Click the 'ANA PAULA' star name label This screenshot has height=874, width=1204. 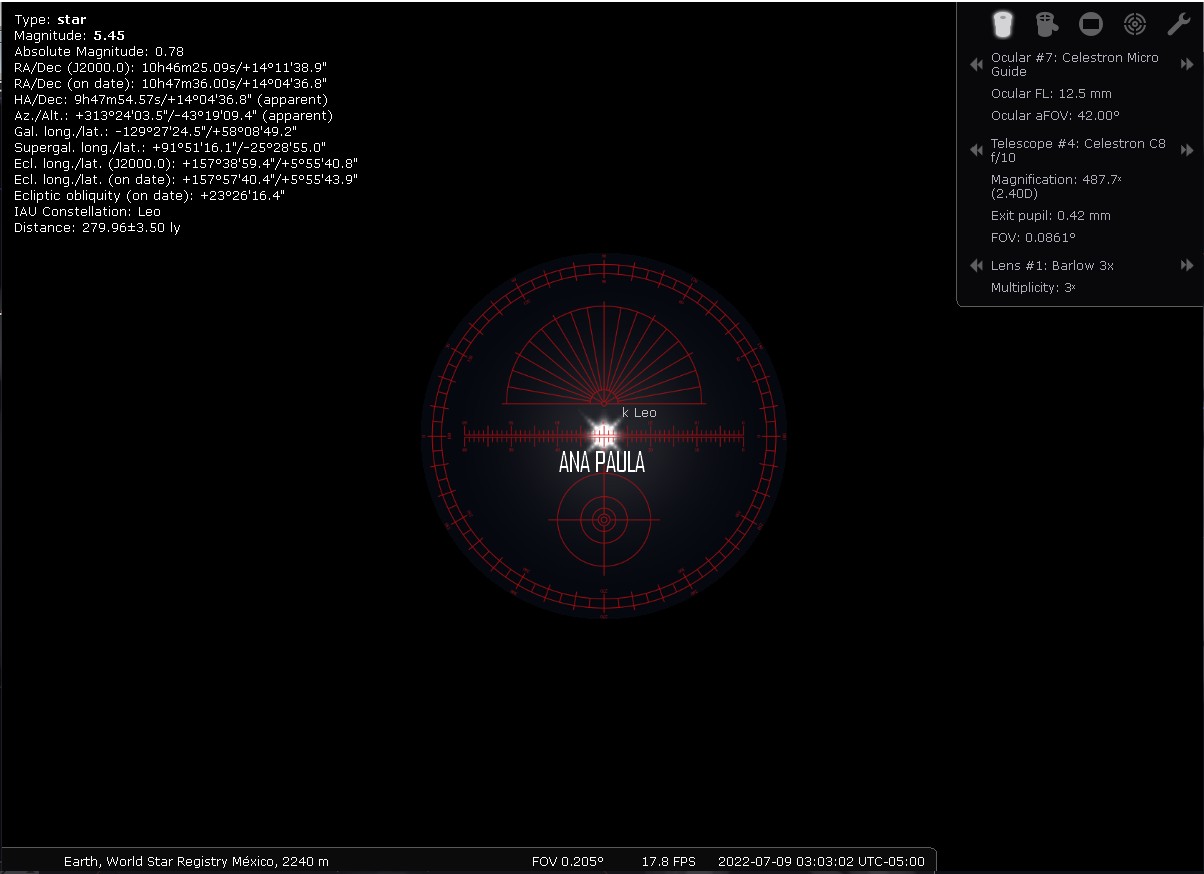(602, 463)
